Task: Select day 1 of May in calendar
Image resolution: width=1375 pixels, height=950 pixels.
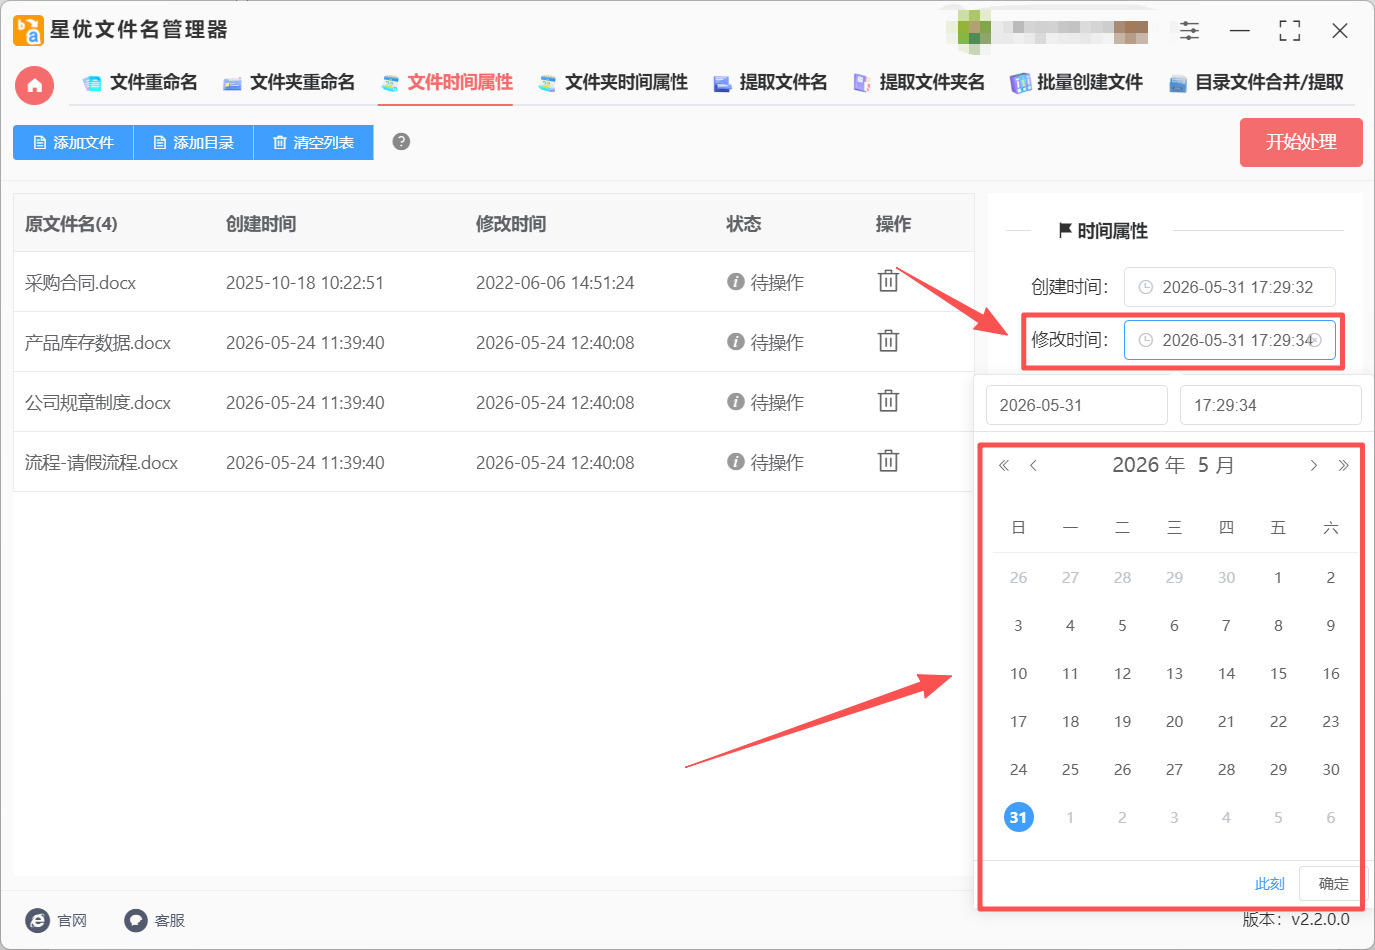Action: [1278, 577]
